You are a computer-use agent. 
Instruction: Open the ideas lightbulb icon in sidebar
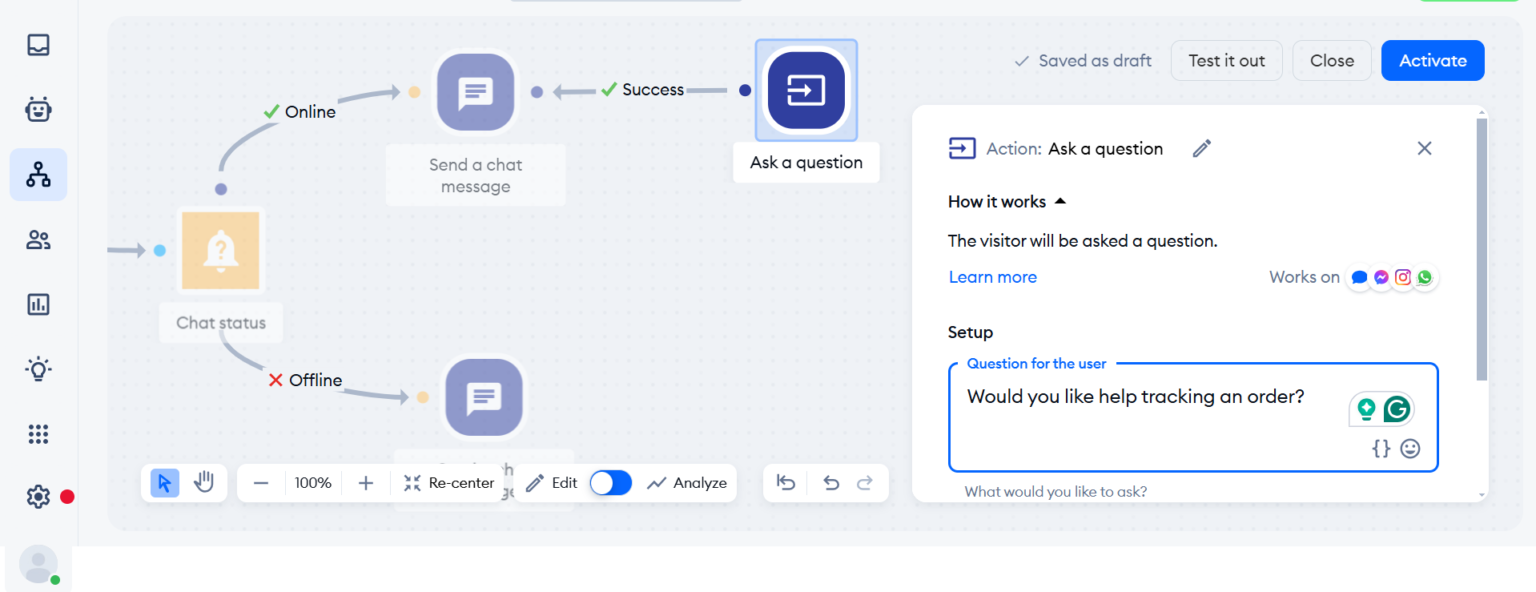click(x=38, y=368)
